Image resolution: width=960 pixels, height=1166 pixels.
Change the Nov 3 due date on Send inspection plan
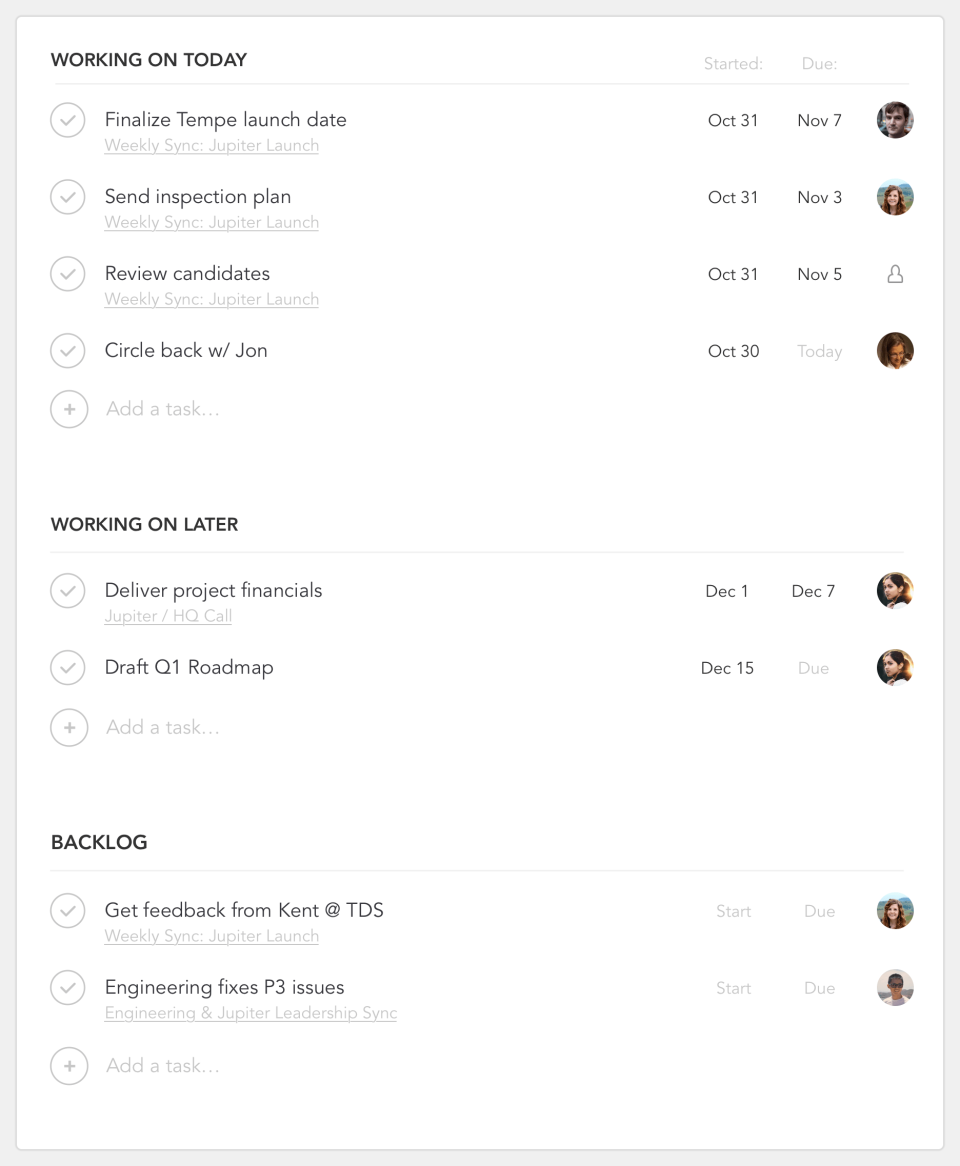tap(819, 197)
